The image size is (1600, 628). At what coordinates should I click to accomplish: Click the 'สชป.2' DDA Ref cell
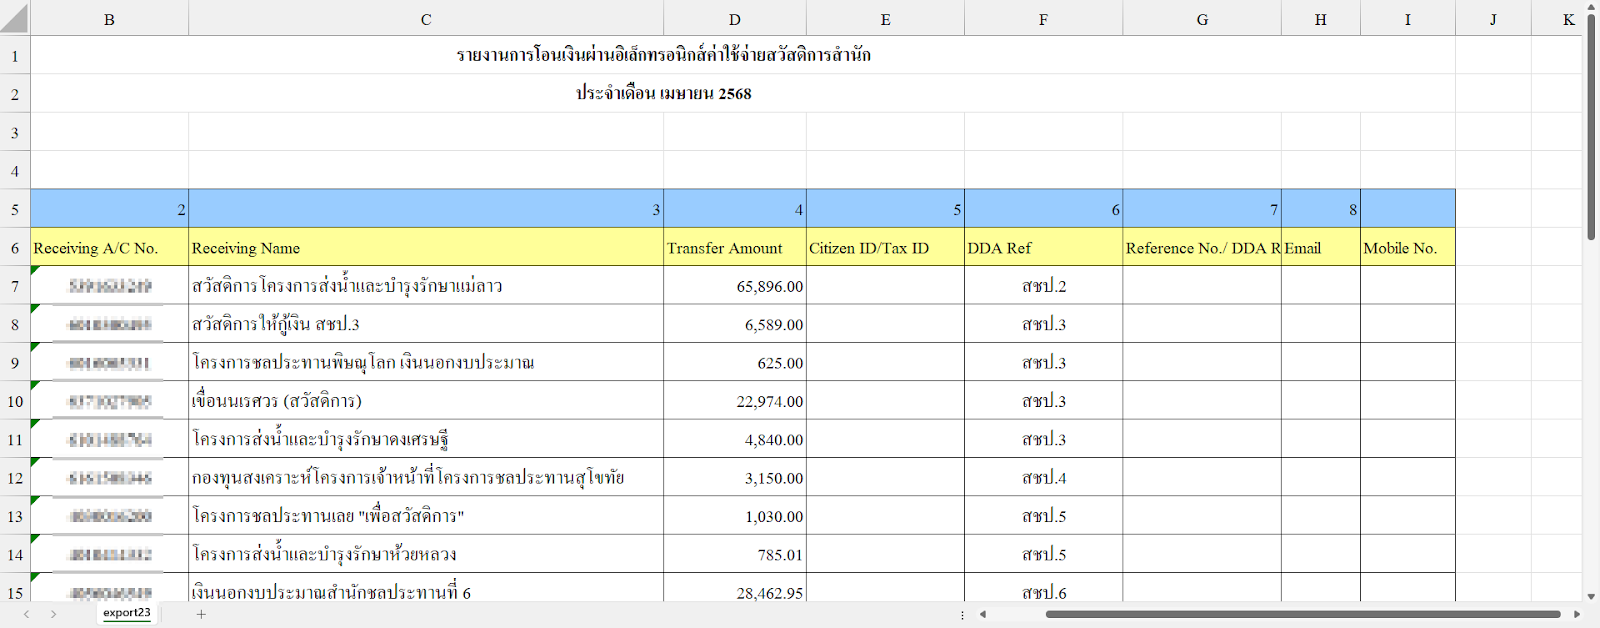coord(1043,286)
